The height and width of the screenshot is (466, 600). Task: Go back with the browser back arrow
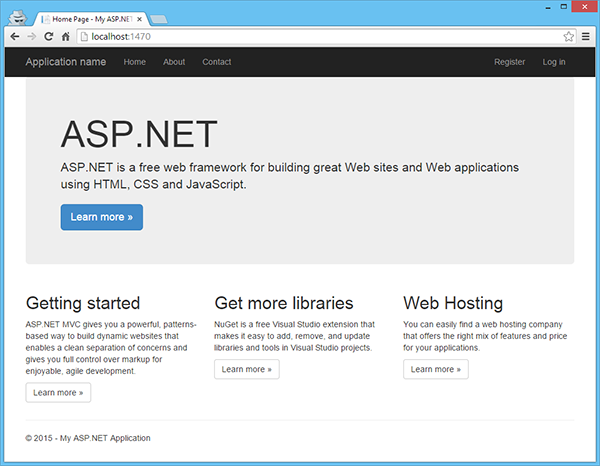[15, 37]
